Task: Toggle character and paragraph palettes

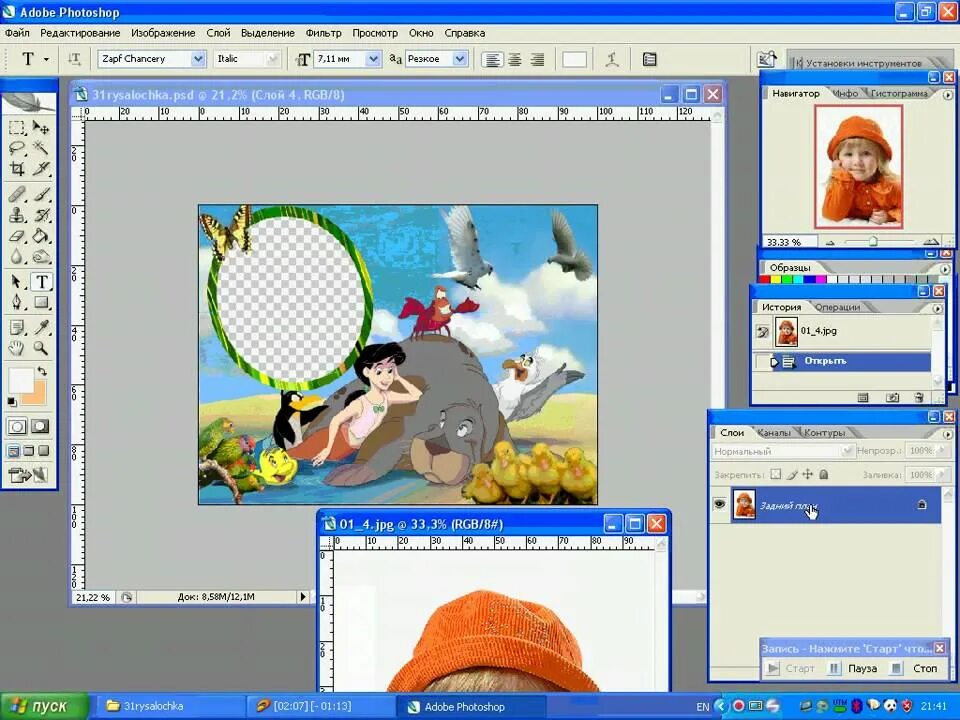Action: [x=650, y=59]
